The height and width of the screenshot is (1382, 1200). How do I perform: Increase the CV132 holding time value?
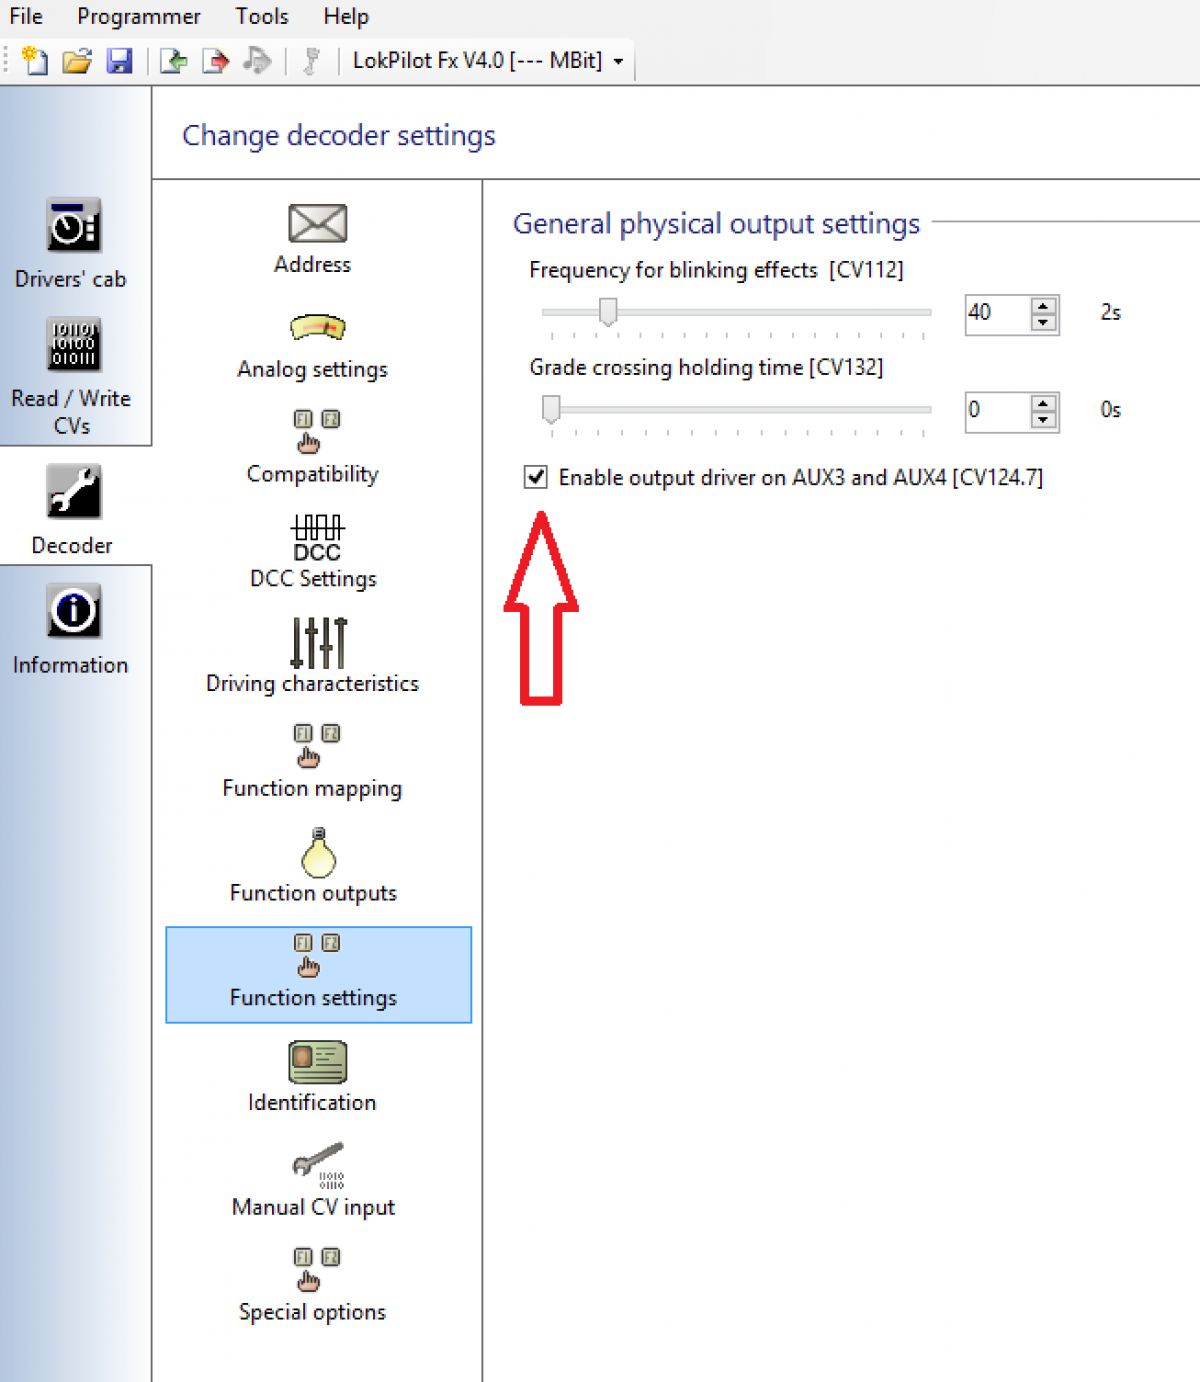pyautogui.click(x=1043, y=403)
